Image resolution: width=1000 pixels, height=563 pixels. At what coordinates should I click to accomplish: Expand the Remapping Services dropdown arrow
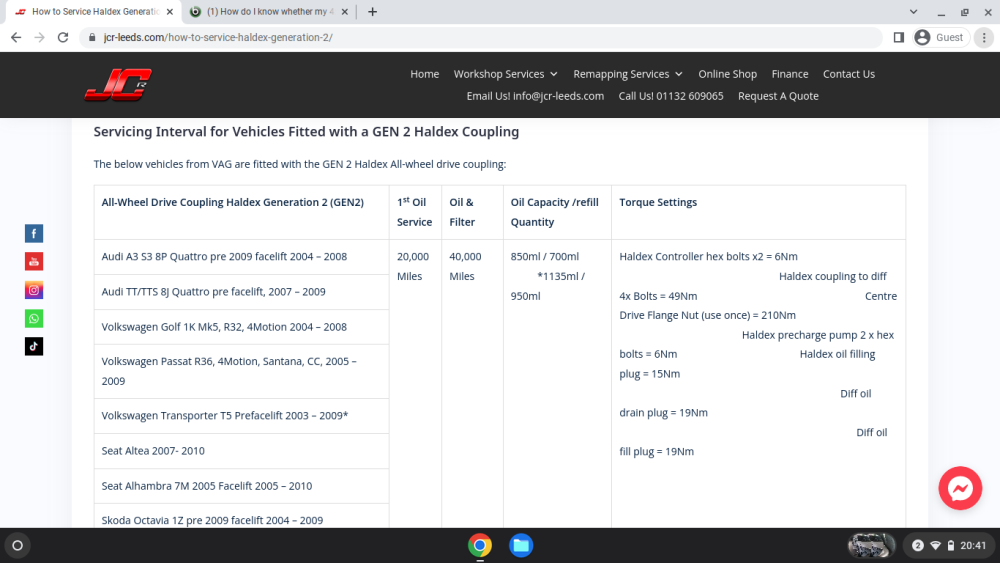click(x=679, y=75)
